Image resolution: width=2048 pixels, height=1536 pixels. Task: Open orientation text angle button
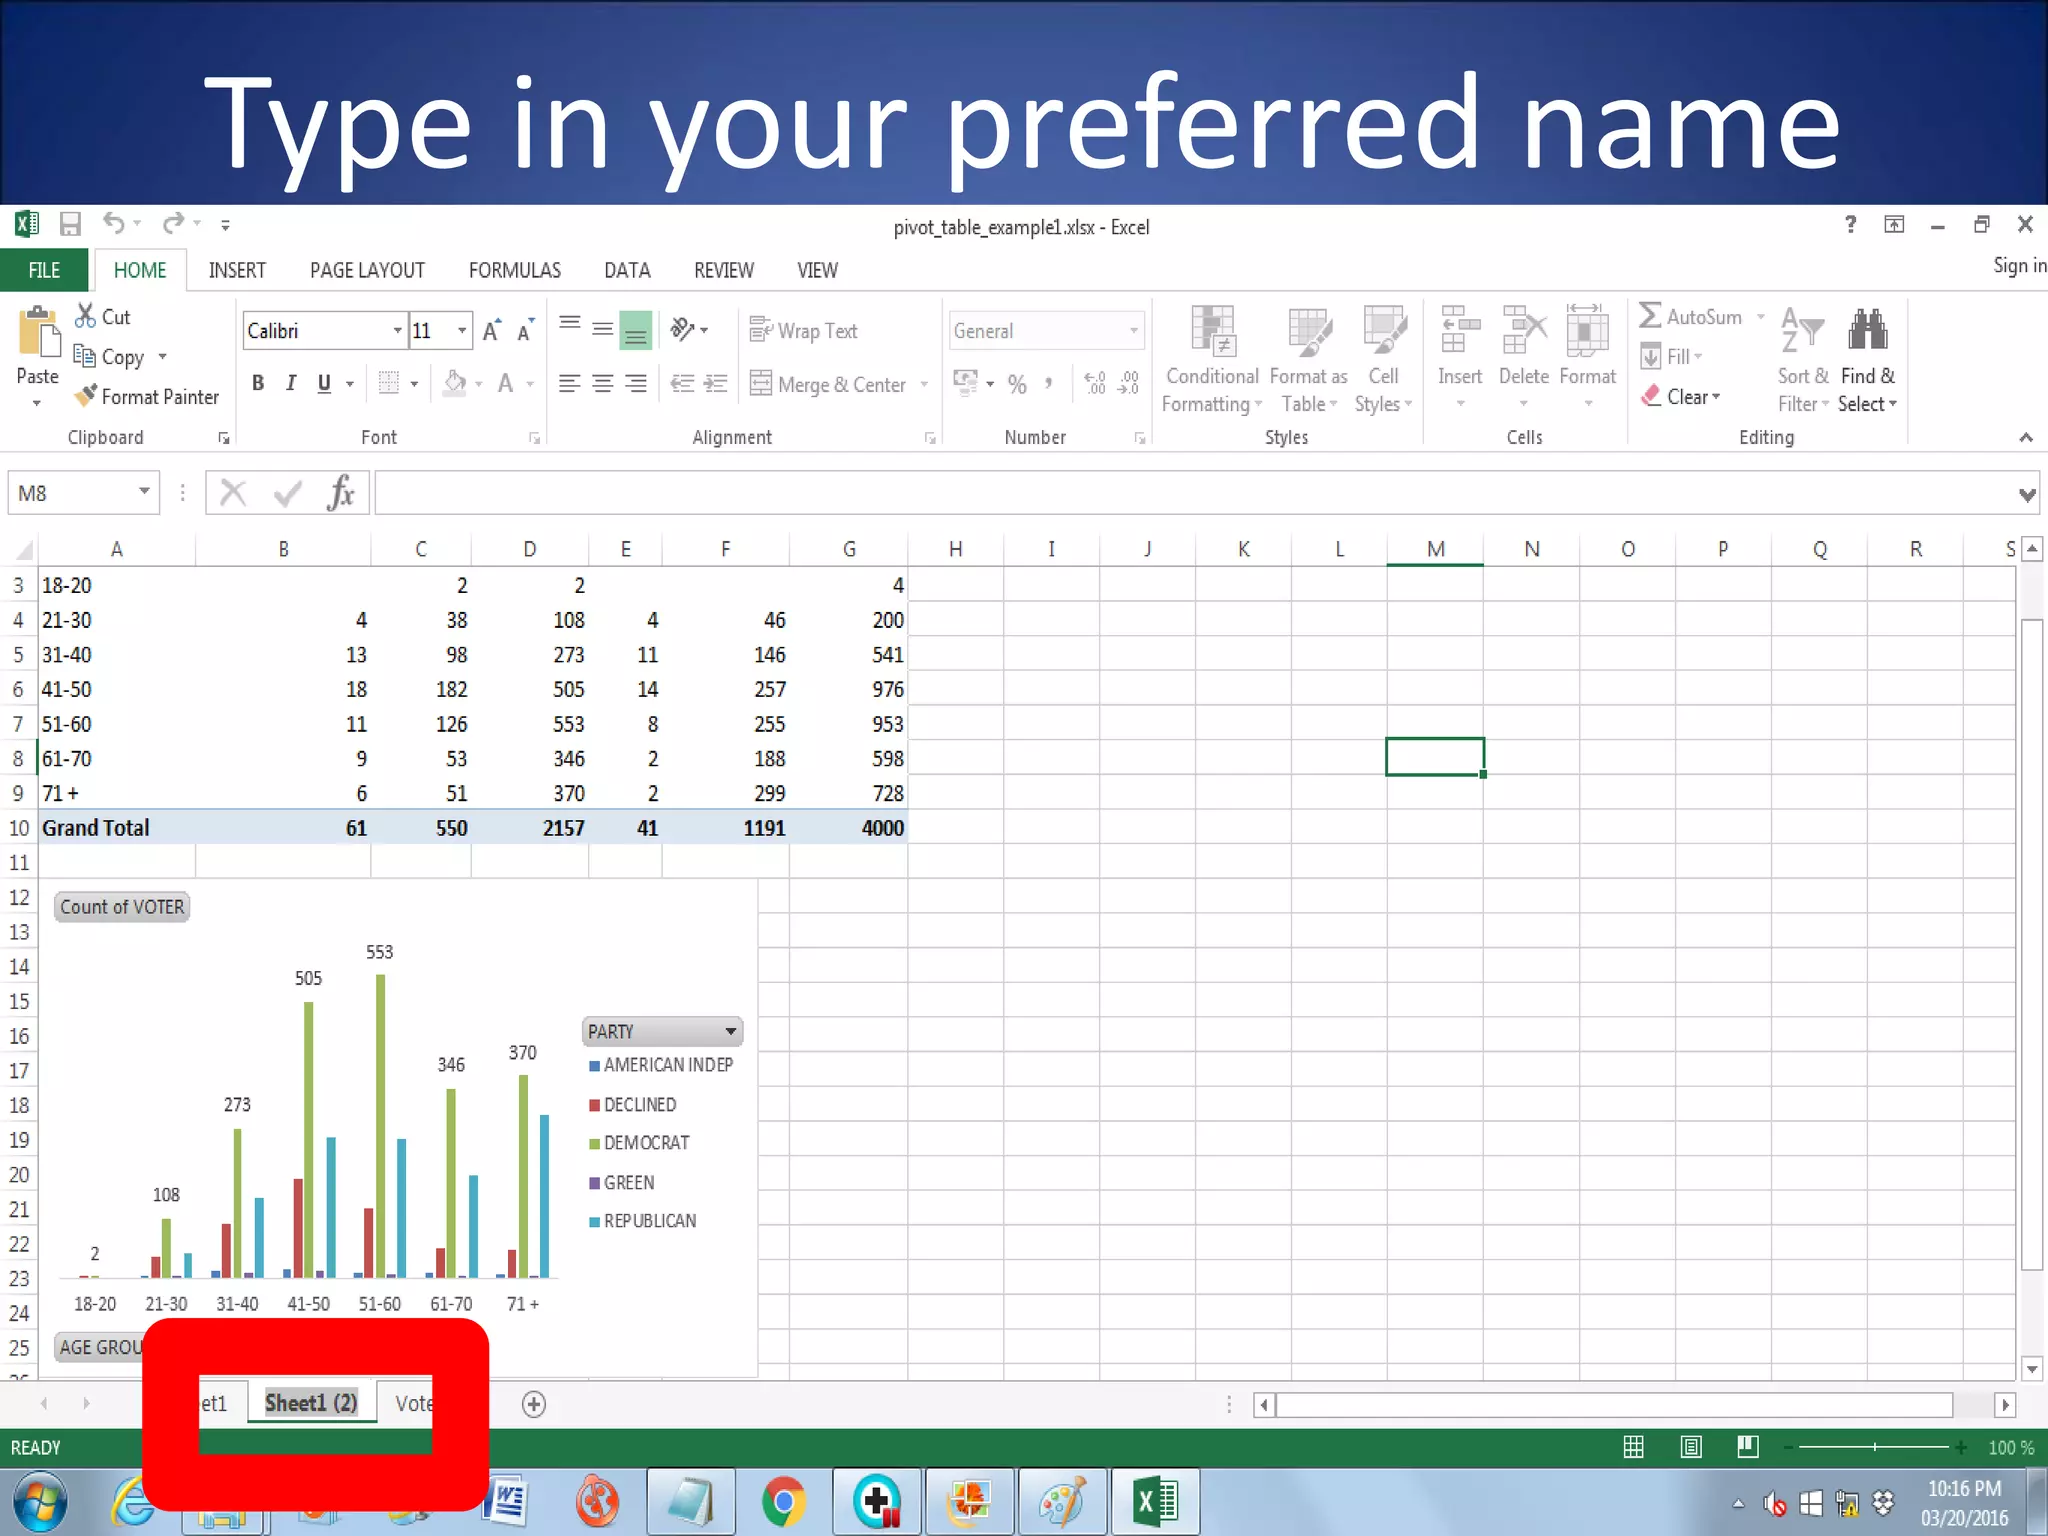(x=689, y=330)
